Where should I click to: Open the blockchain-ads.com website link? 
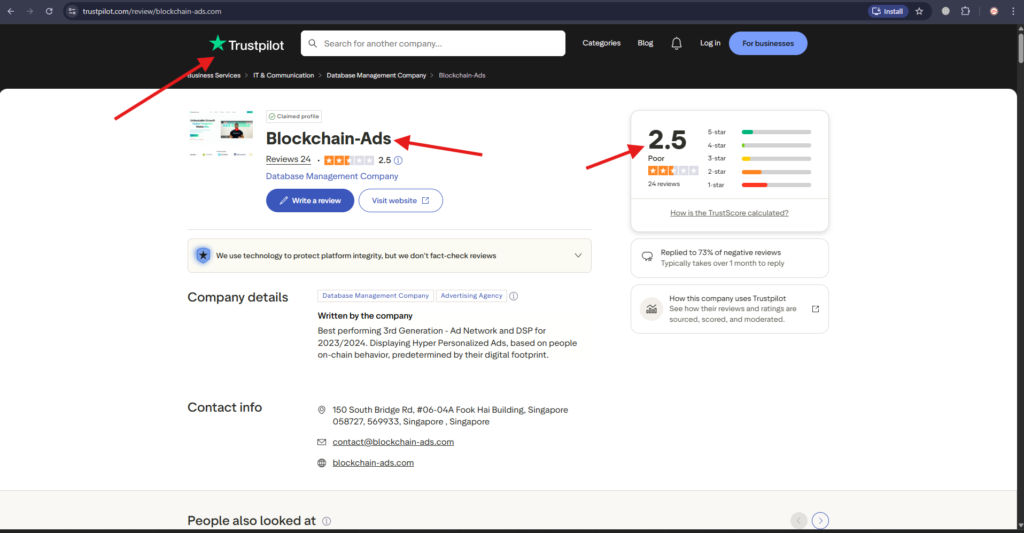click(x=372, y=463)
